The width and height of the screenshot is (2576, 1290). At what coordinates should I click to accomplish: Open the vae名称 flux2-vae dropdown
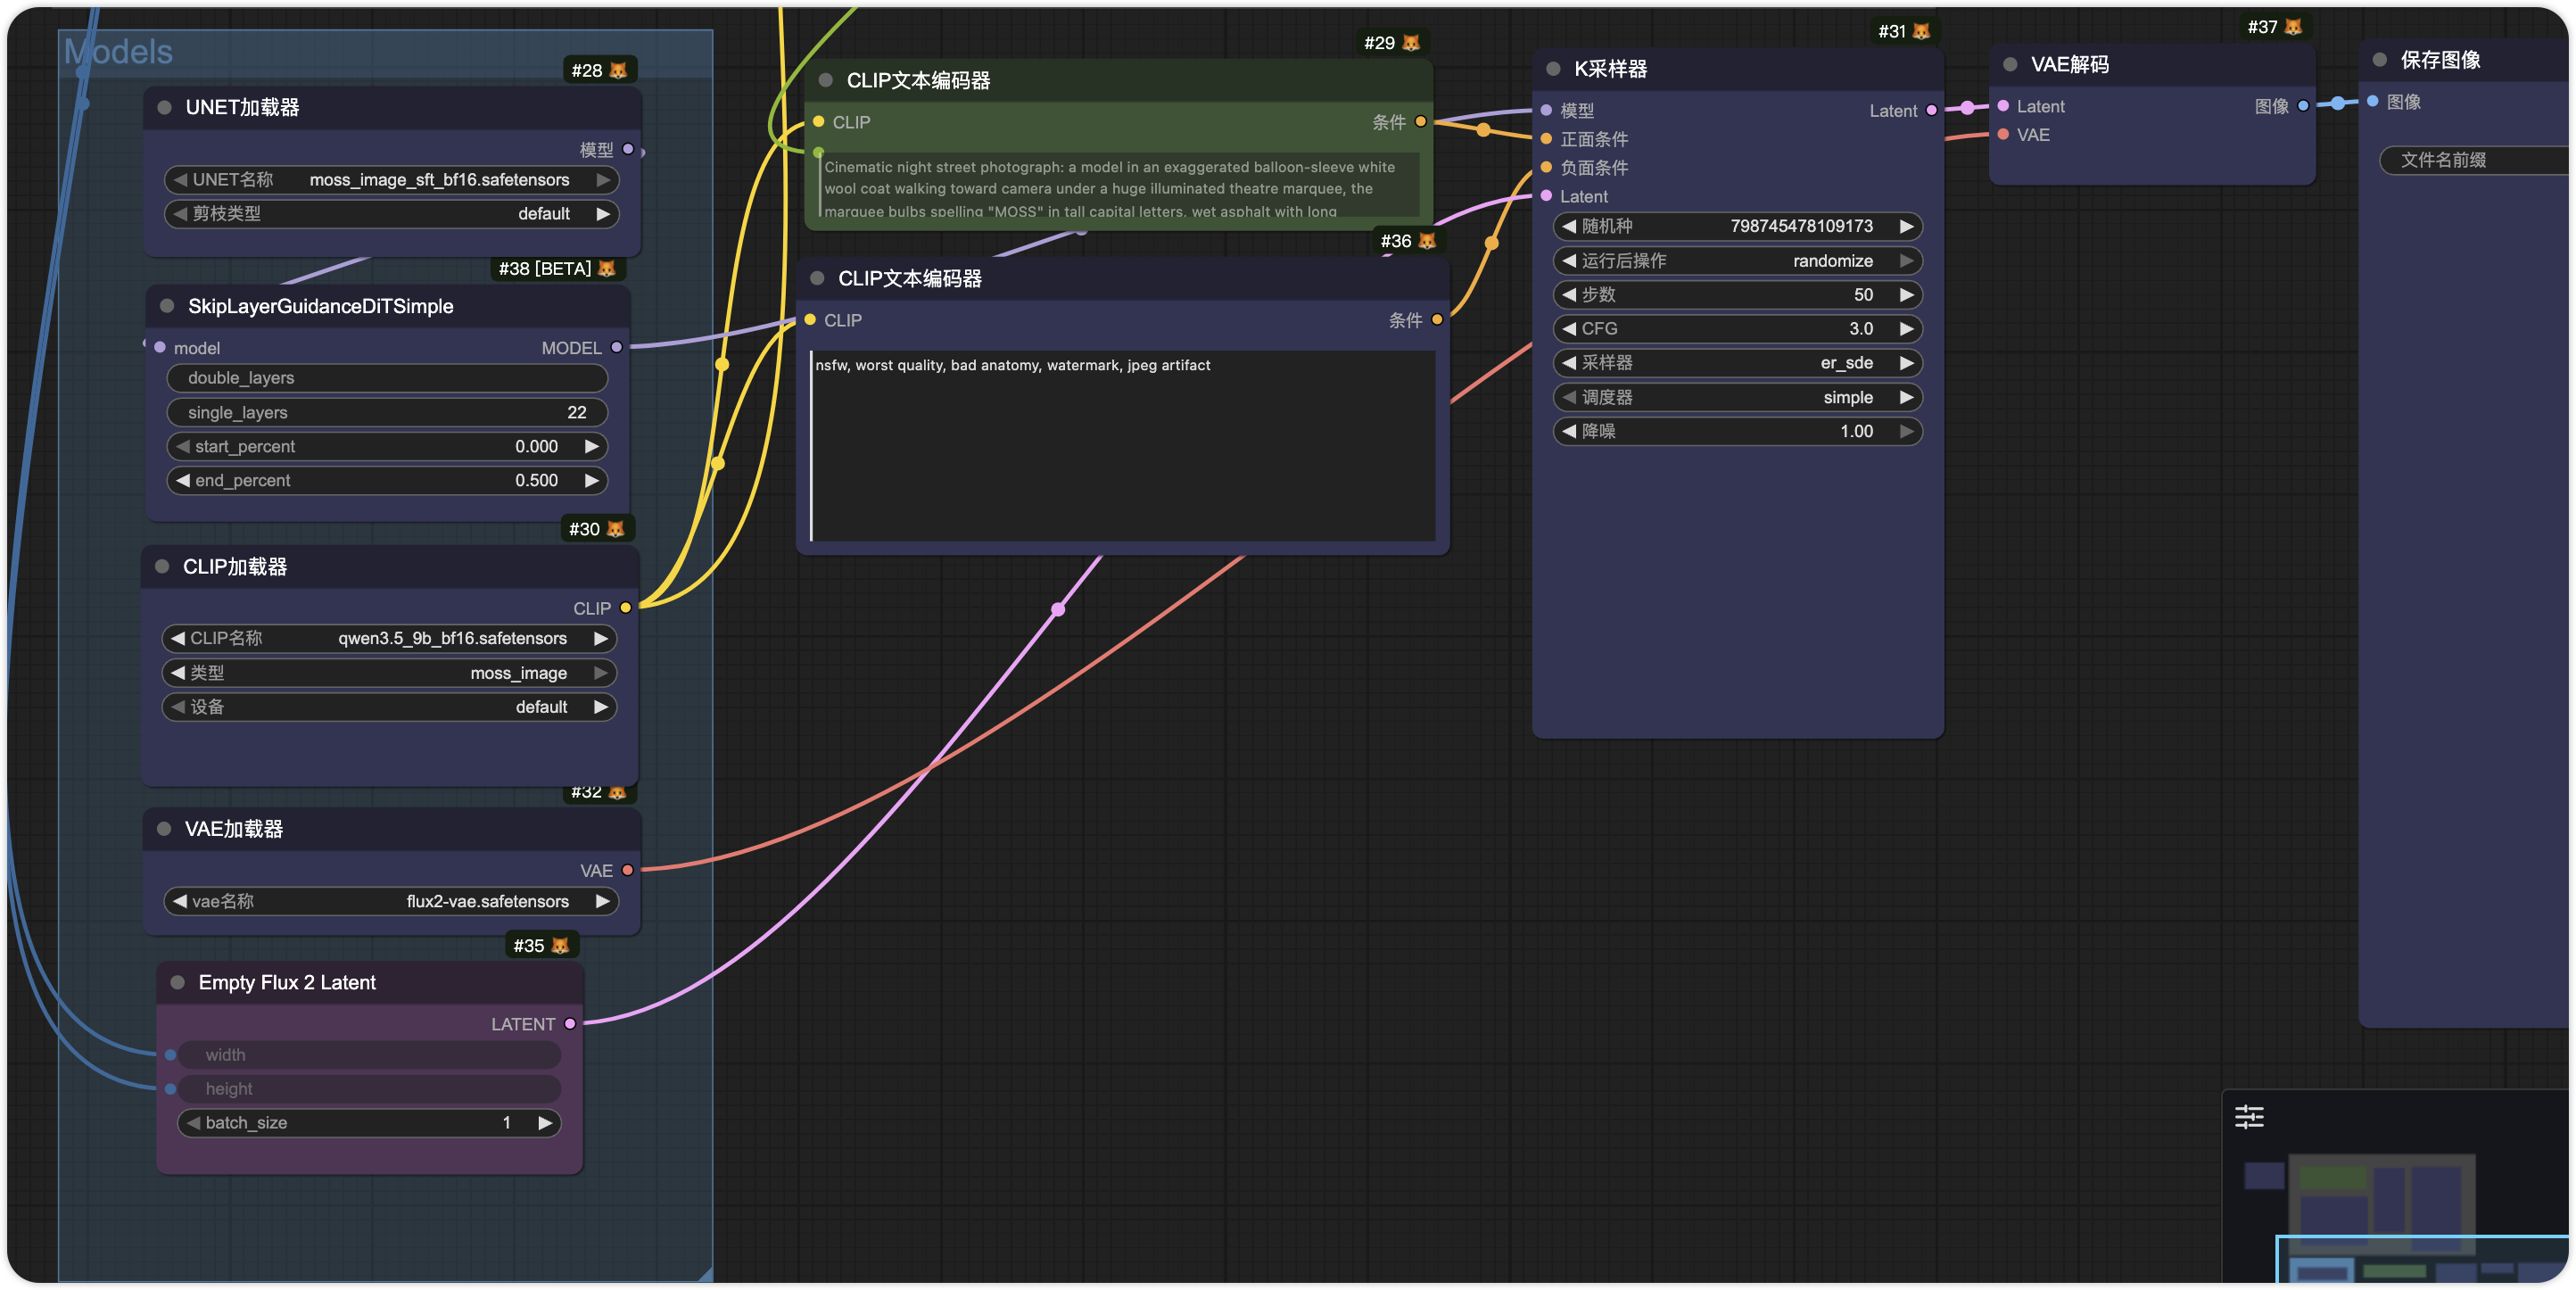coord(391,901)
